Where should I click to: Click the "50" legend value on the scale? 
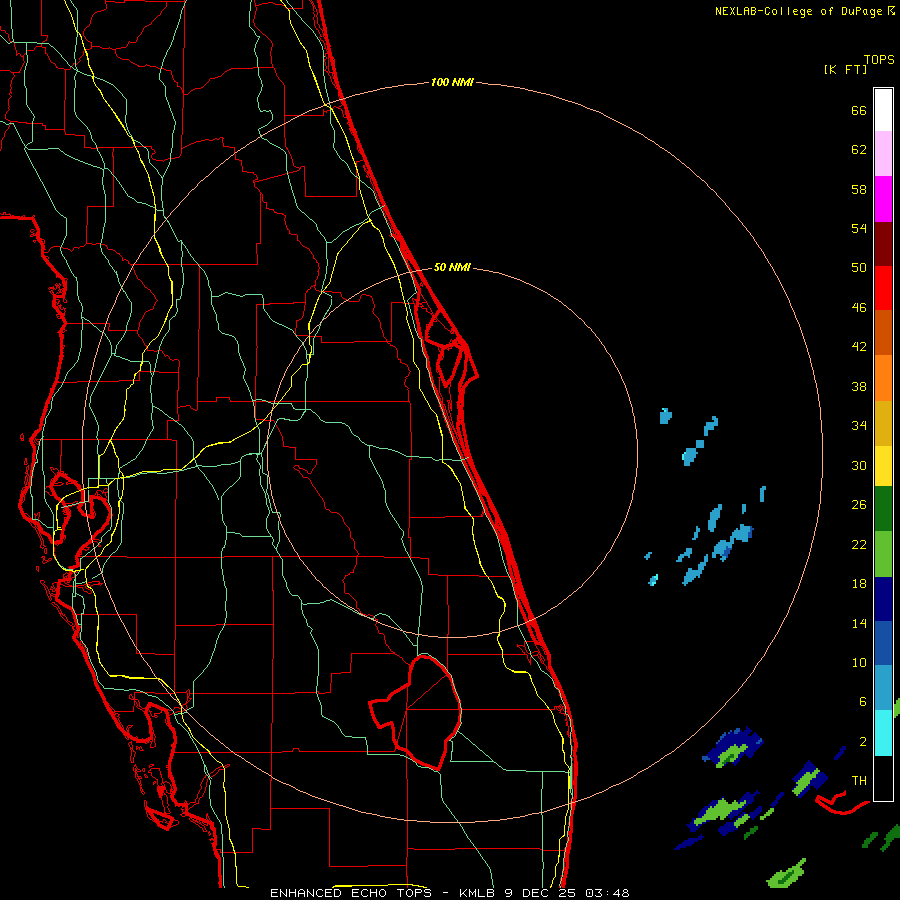pos(859,267)
